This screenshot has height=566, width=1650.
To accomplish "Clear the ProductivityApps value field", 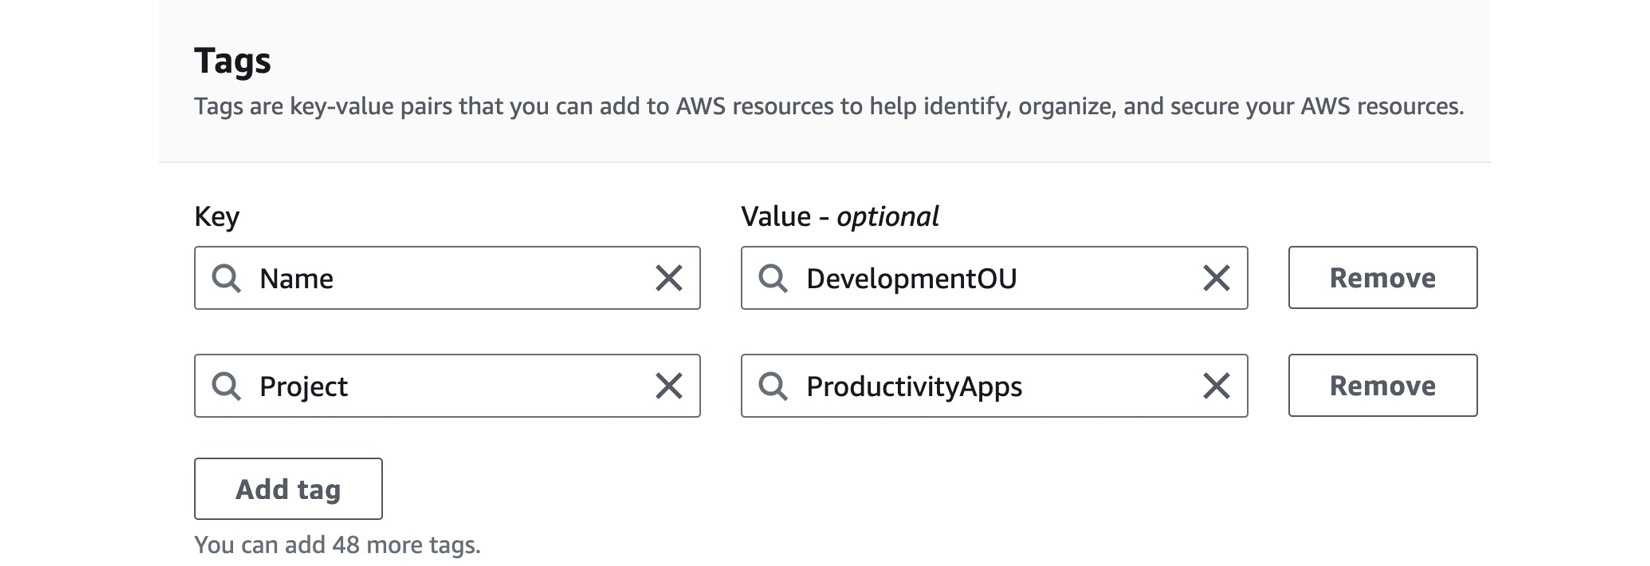I will (1216, 386).
